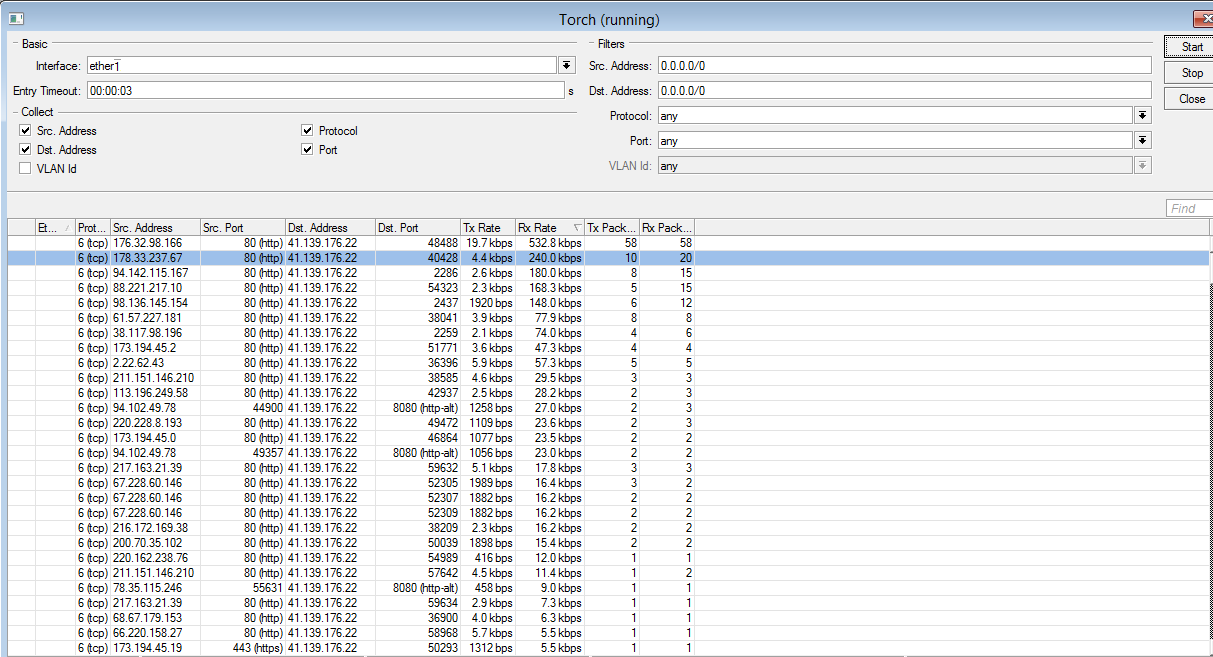Toggle the Dst. Address collect checkbox
Viewport: 1213px width, 657px height.
(x=25, y=150)
